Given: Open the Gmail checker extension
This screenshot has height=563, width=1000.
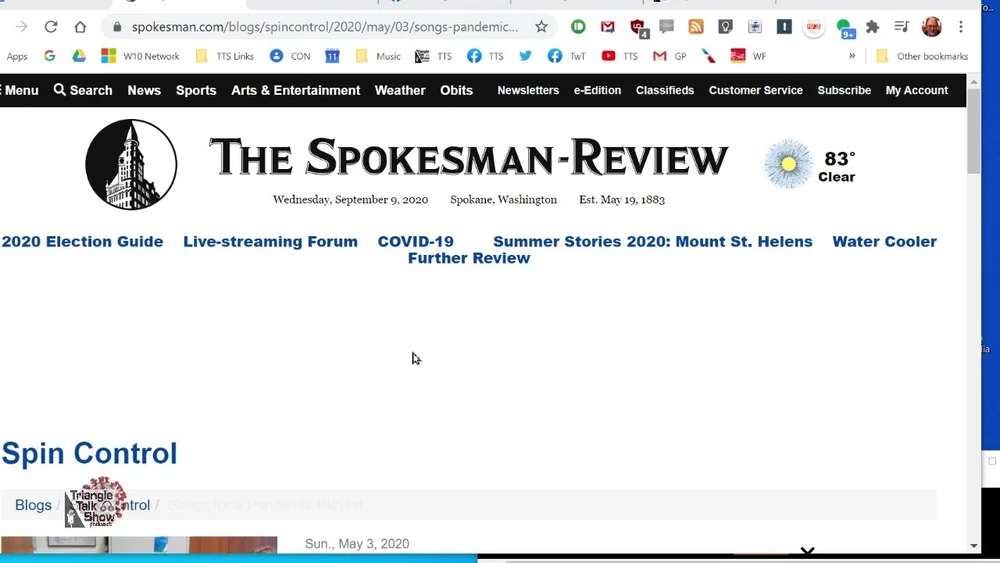Looking at the screenshot, I should tap(608, 27).
